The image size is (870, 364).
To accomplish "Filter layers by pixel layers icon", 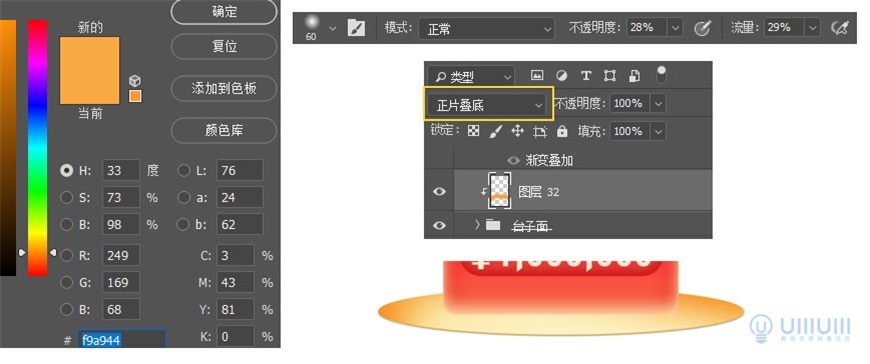I will click(x=537, y=75).
